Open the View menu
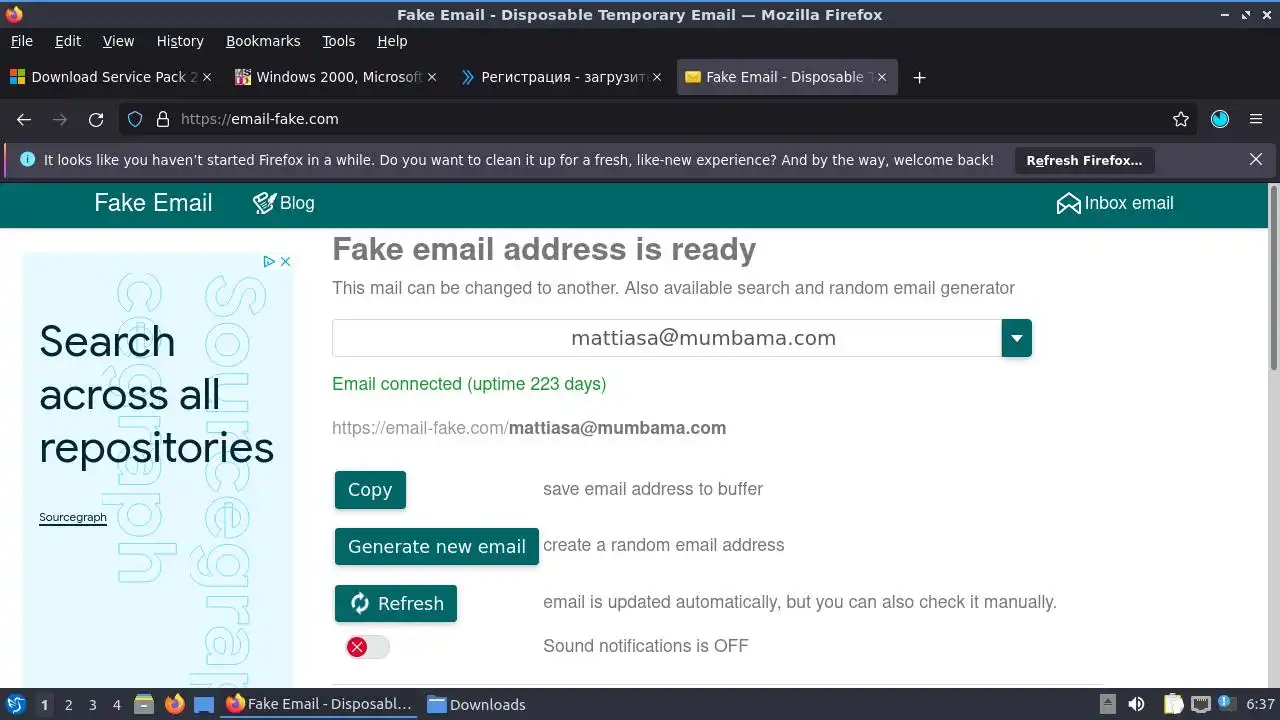Screen dimensions: 1280x720 118,41
